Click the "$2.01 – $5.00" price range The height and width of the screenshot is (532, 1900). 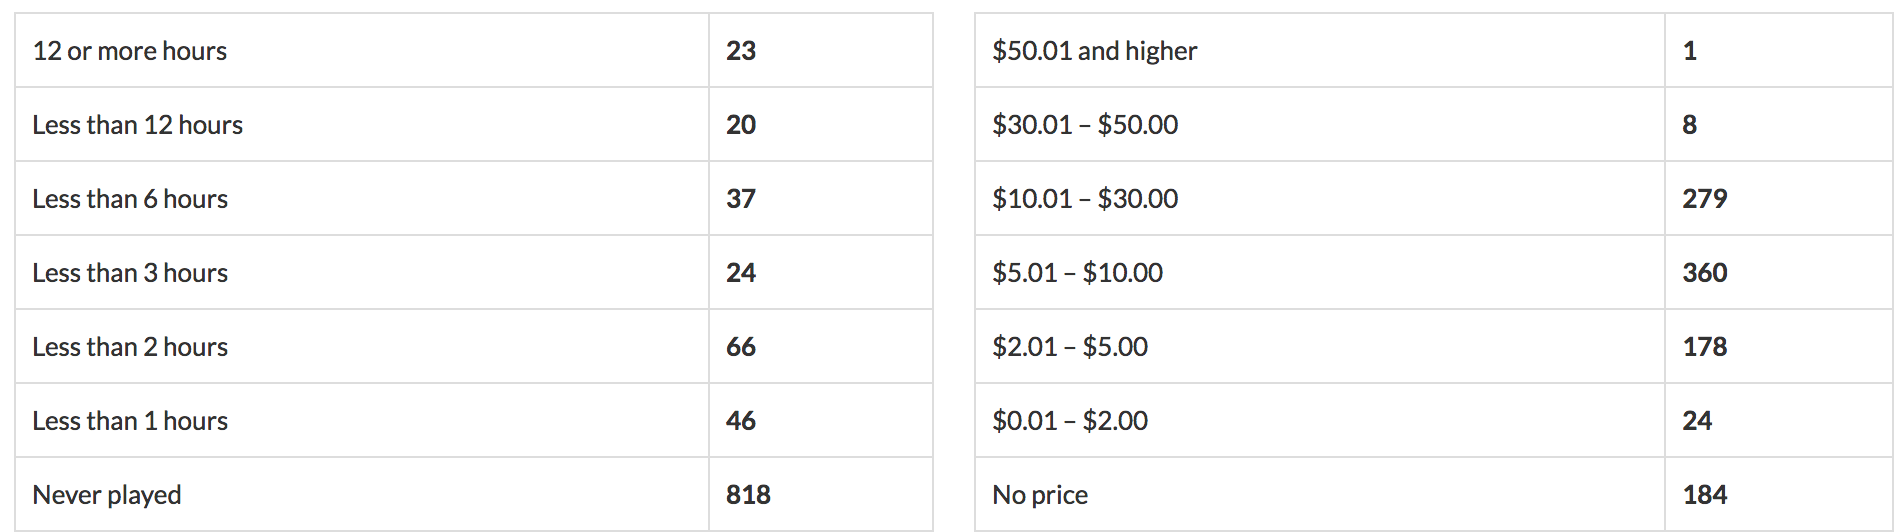[x=1070, y=347]
